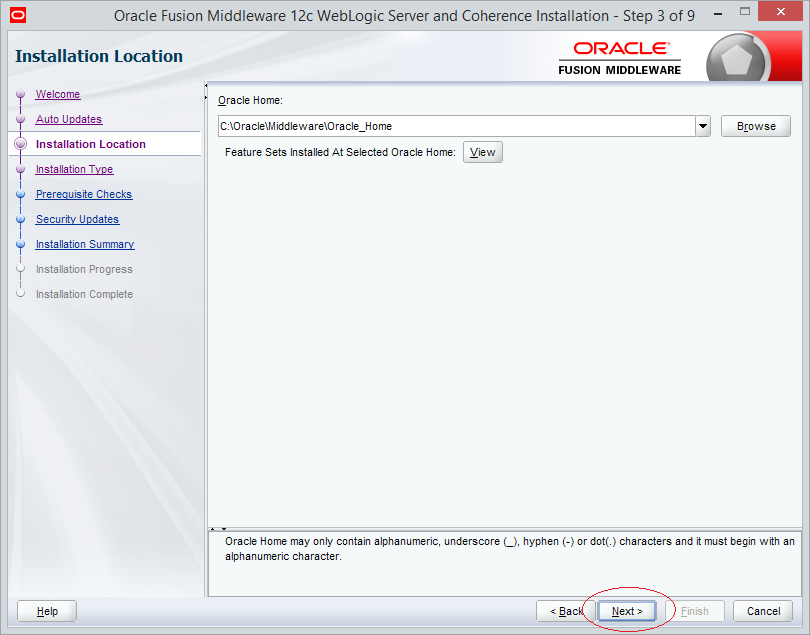The height and width of the screenshot is (635, 810).
Task: Jump to Installation Type step
Action: point(74,169)
